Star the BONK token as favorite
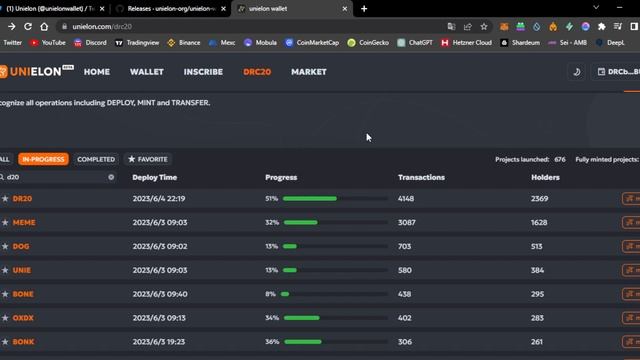 point(5,342)
